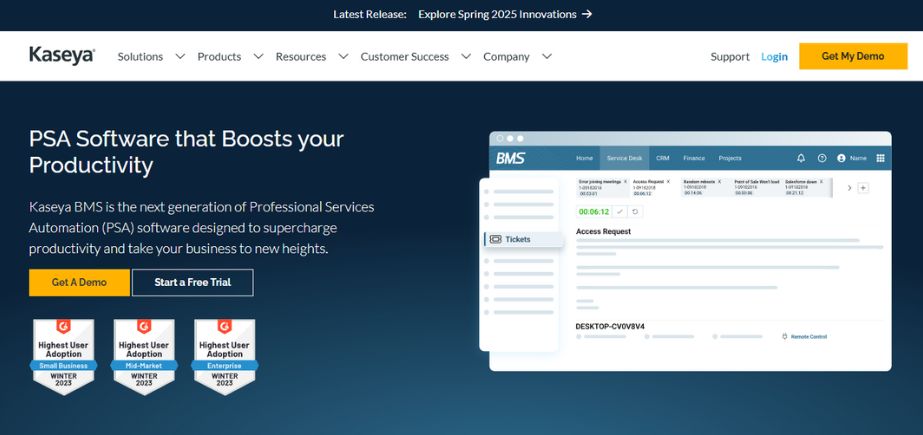Click the plus icon to add ticket tab

tap(863, 188)
